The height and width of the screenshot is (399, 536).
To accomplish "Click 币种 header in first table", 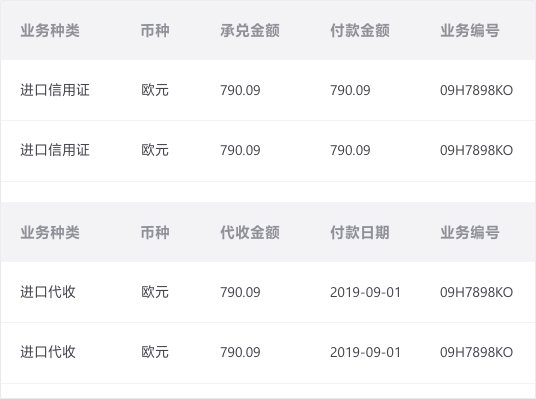I will [x=155, y=30].
